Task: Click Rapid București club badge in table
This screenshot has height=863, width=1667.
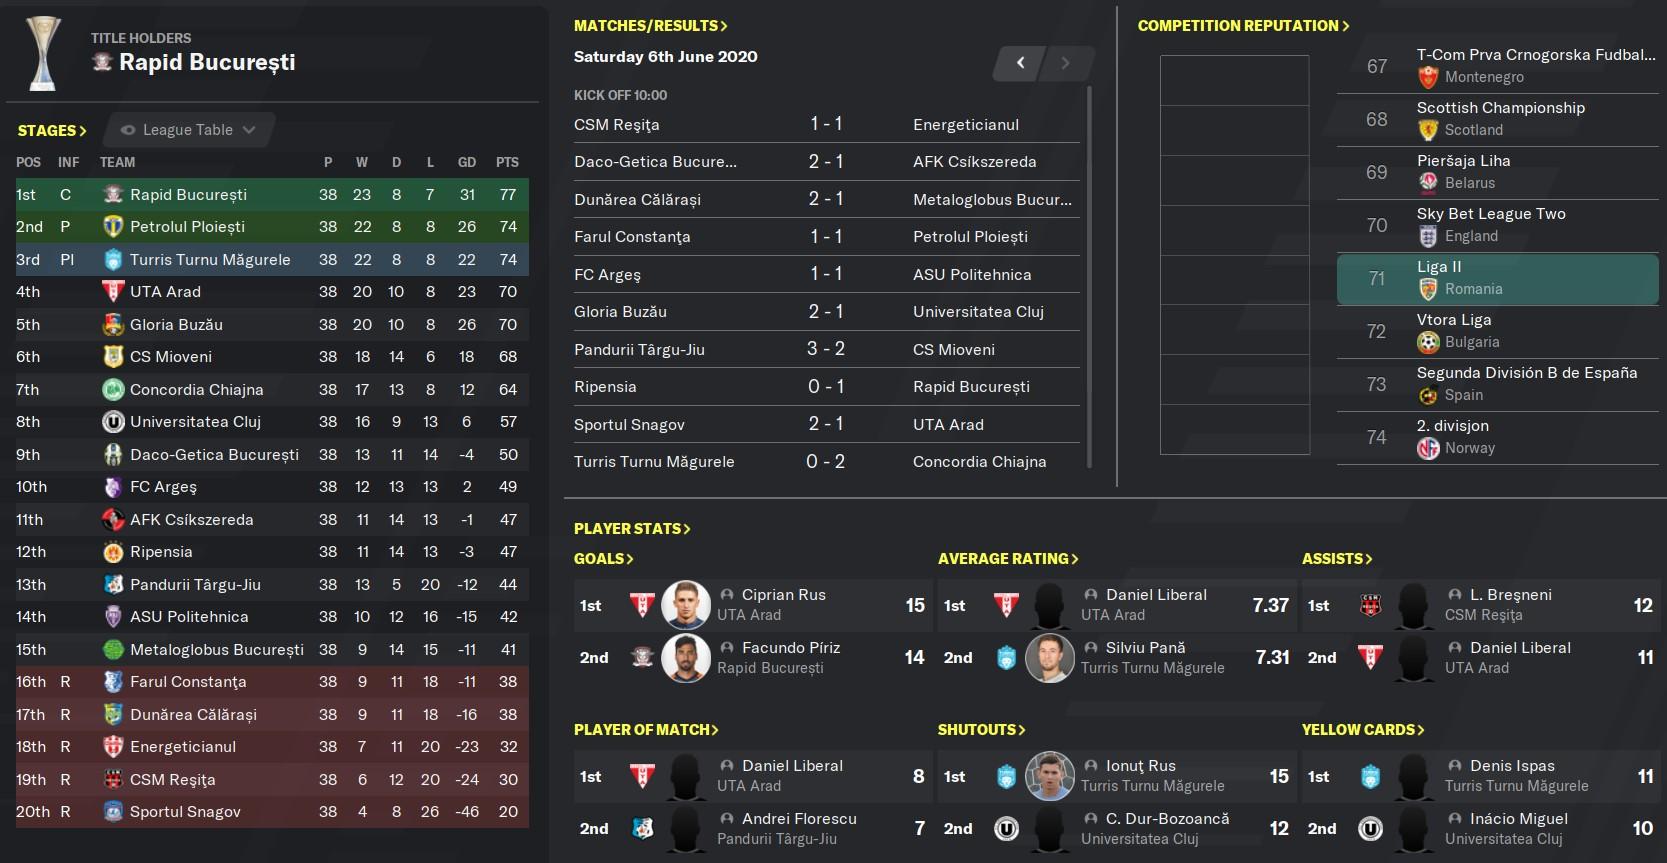Action: pyautogui.click(x=113, y=195)
